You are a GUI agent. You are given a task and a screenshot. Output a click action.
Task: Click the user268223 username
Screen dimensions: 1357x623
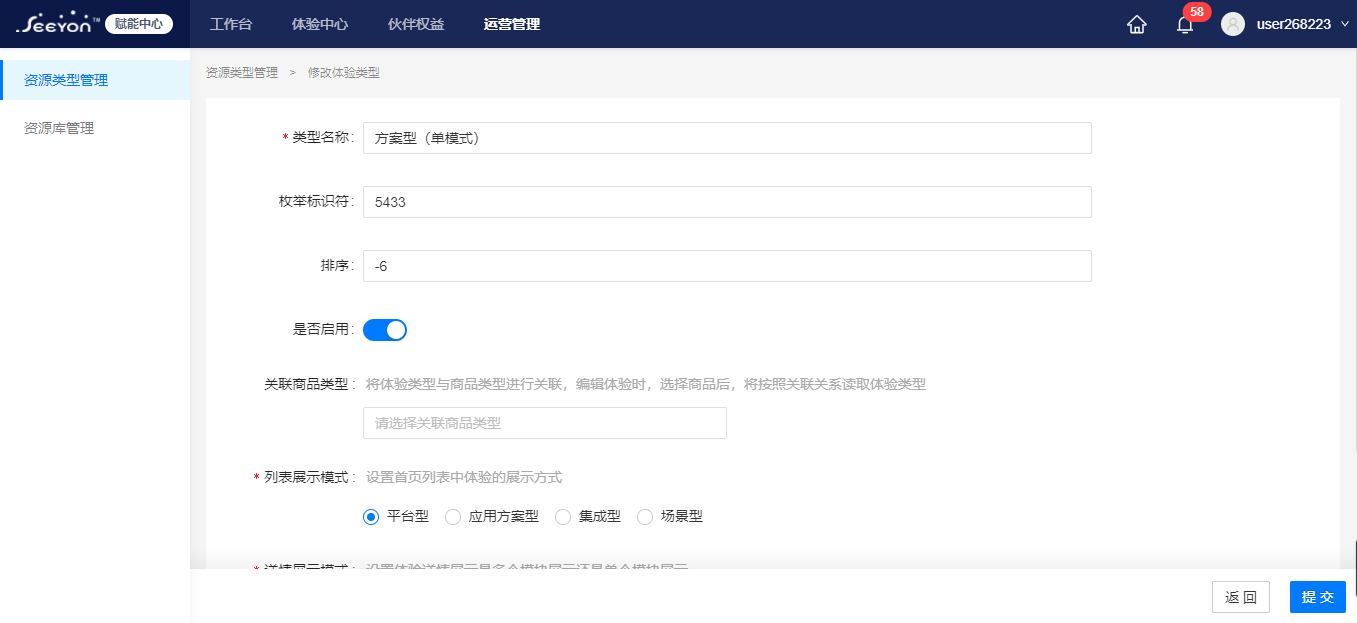pos(1293,24)
